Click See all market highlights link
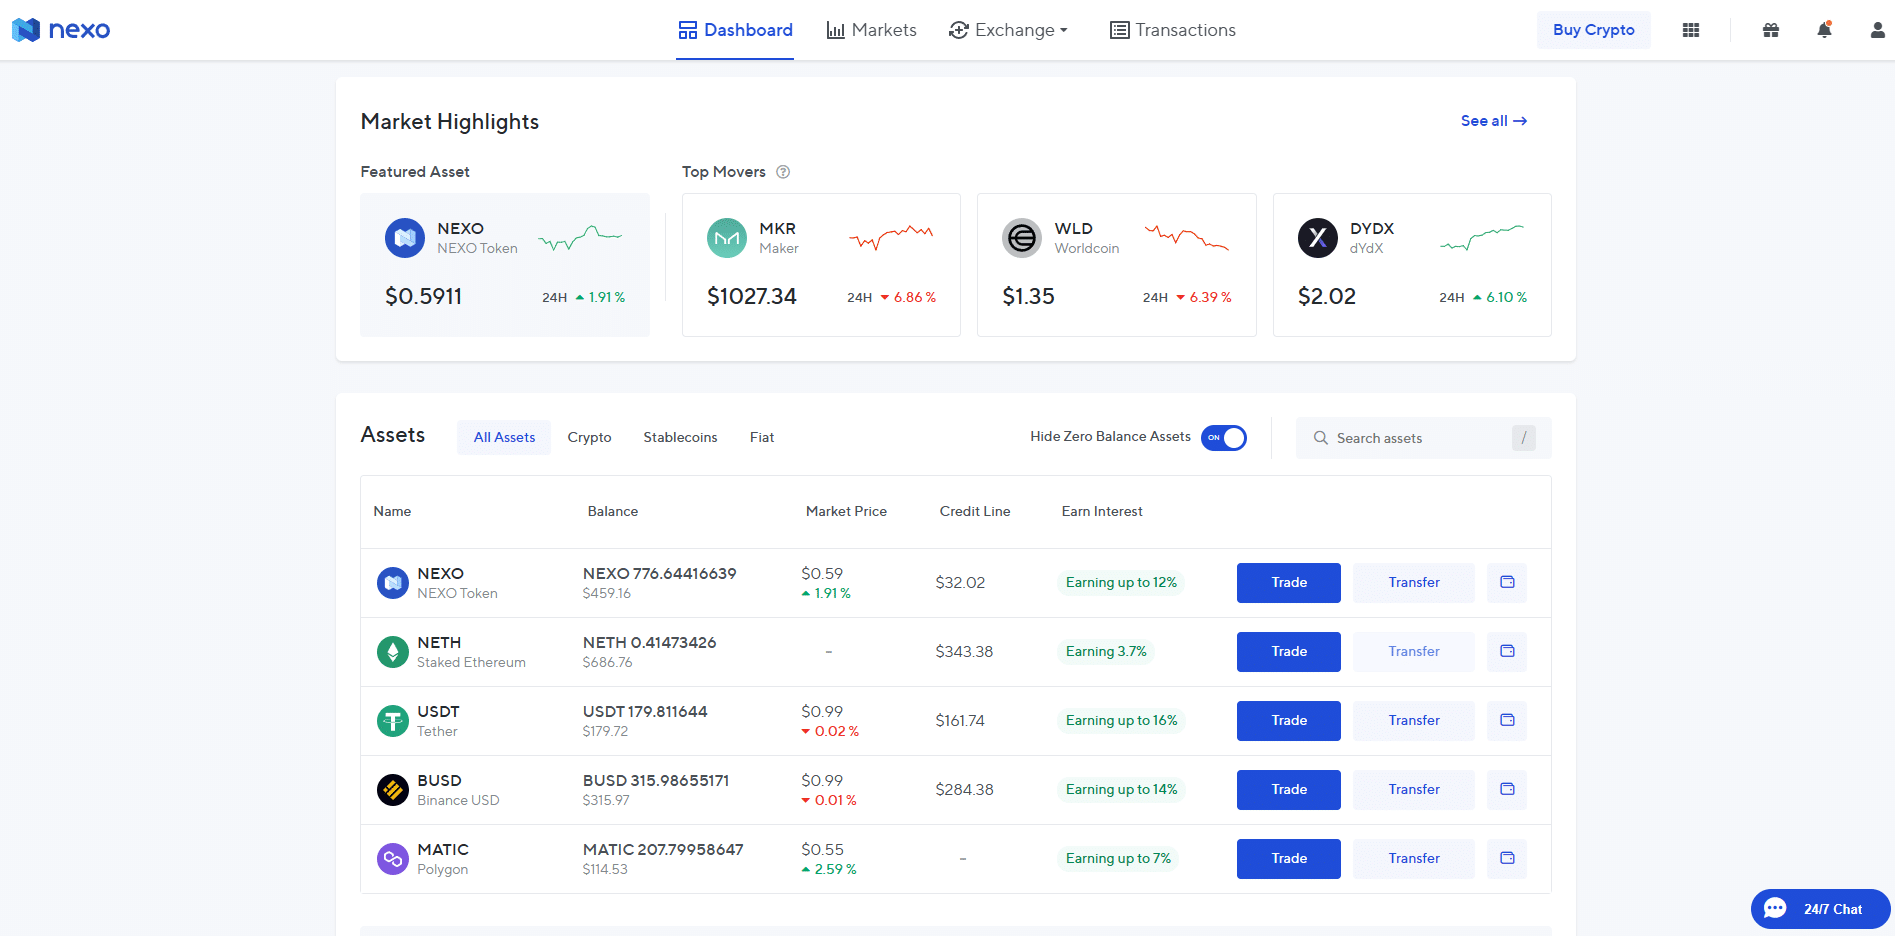 coord(1494,121)
